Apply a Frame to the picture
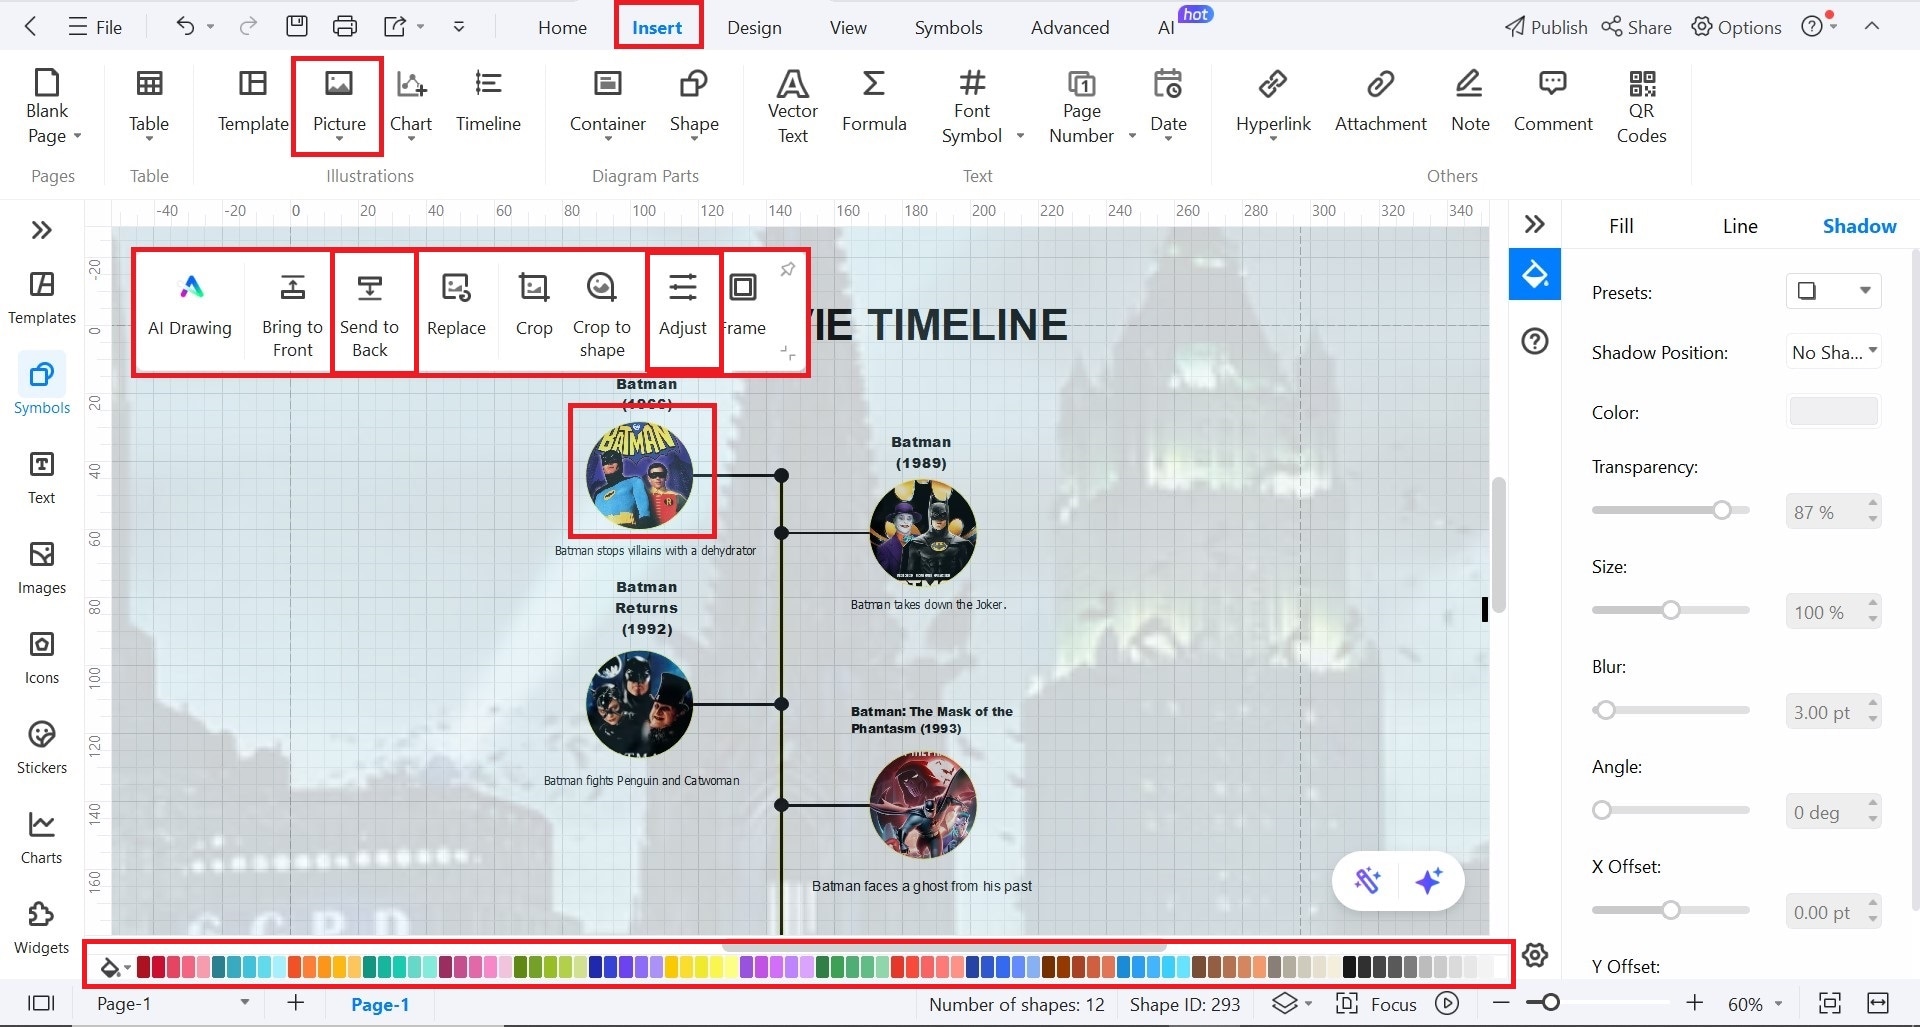Screen dimensions: 1920x1027 743,306
